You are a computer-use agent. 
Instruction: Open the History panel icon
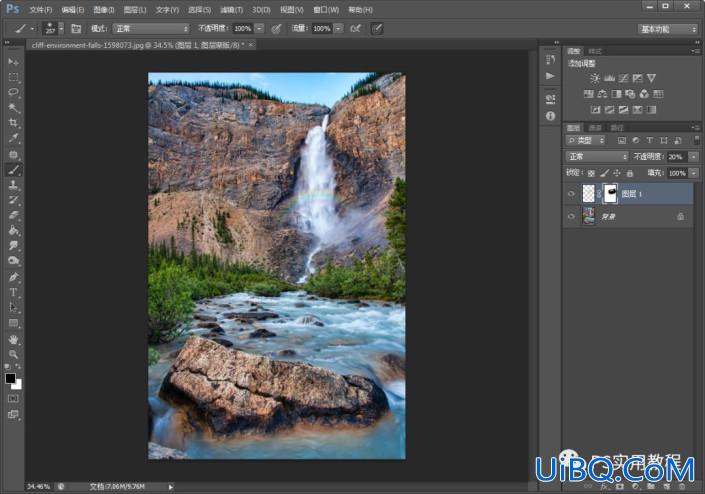pyautogui.click(x=550, y=60)
